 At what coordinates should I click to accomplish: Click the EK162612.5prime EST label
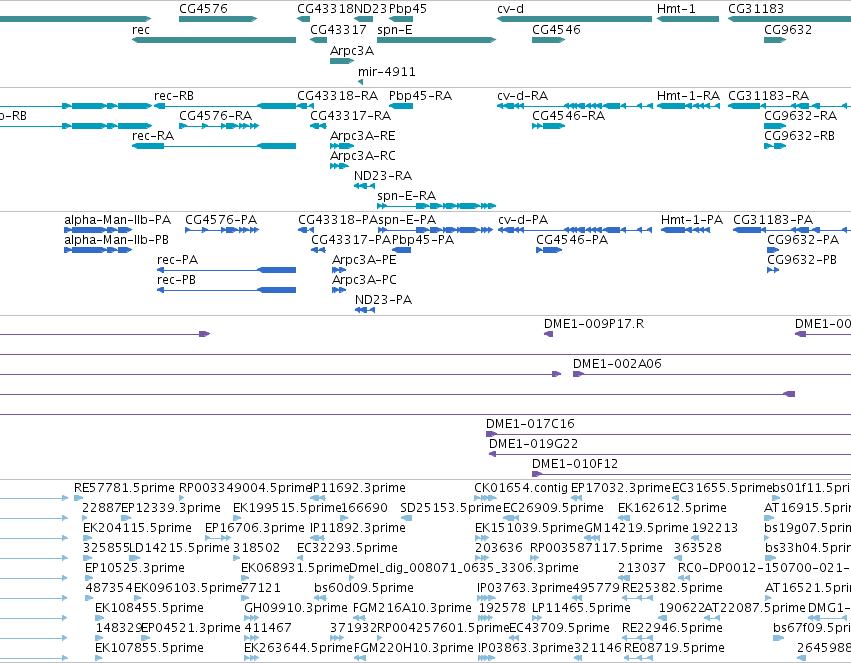click(672, 508)
